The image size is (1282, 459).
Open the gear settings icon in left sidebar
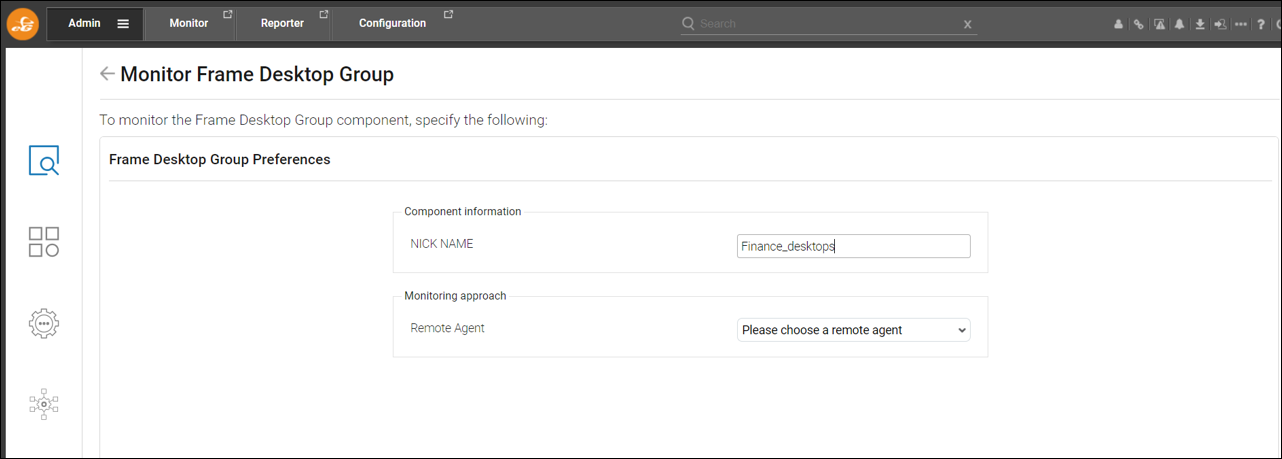click(x=44, y=323)
